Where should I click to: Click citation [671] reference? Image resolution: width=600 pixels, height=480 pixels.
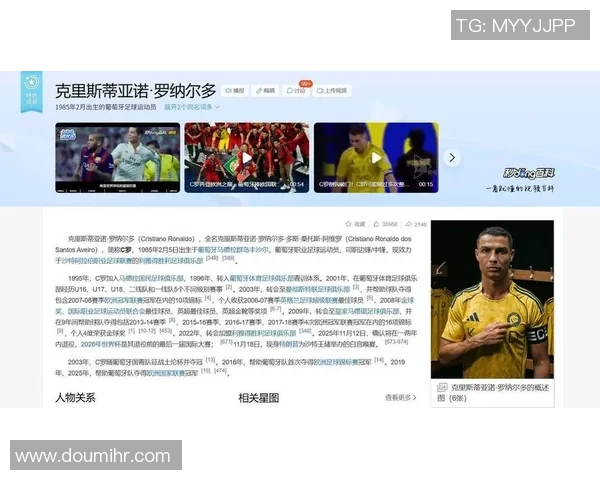(227, 342)
